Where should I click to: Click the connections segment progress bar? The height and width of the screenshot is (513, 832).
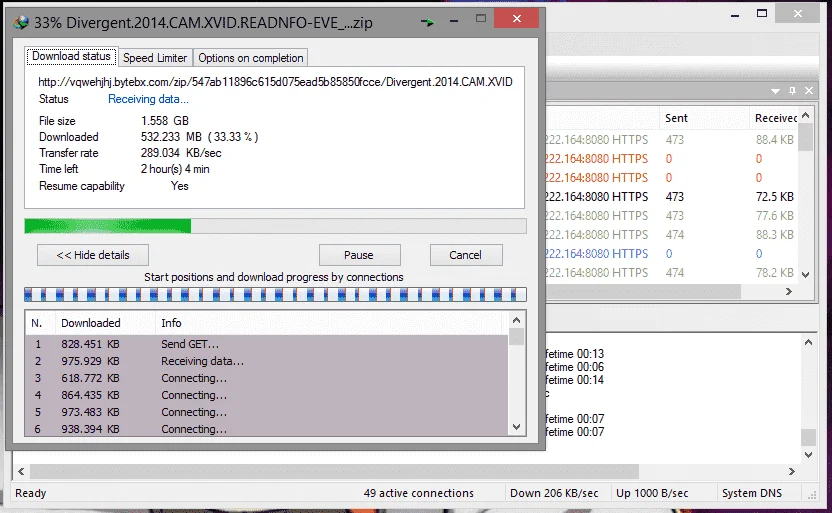point(275,294)
